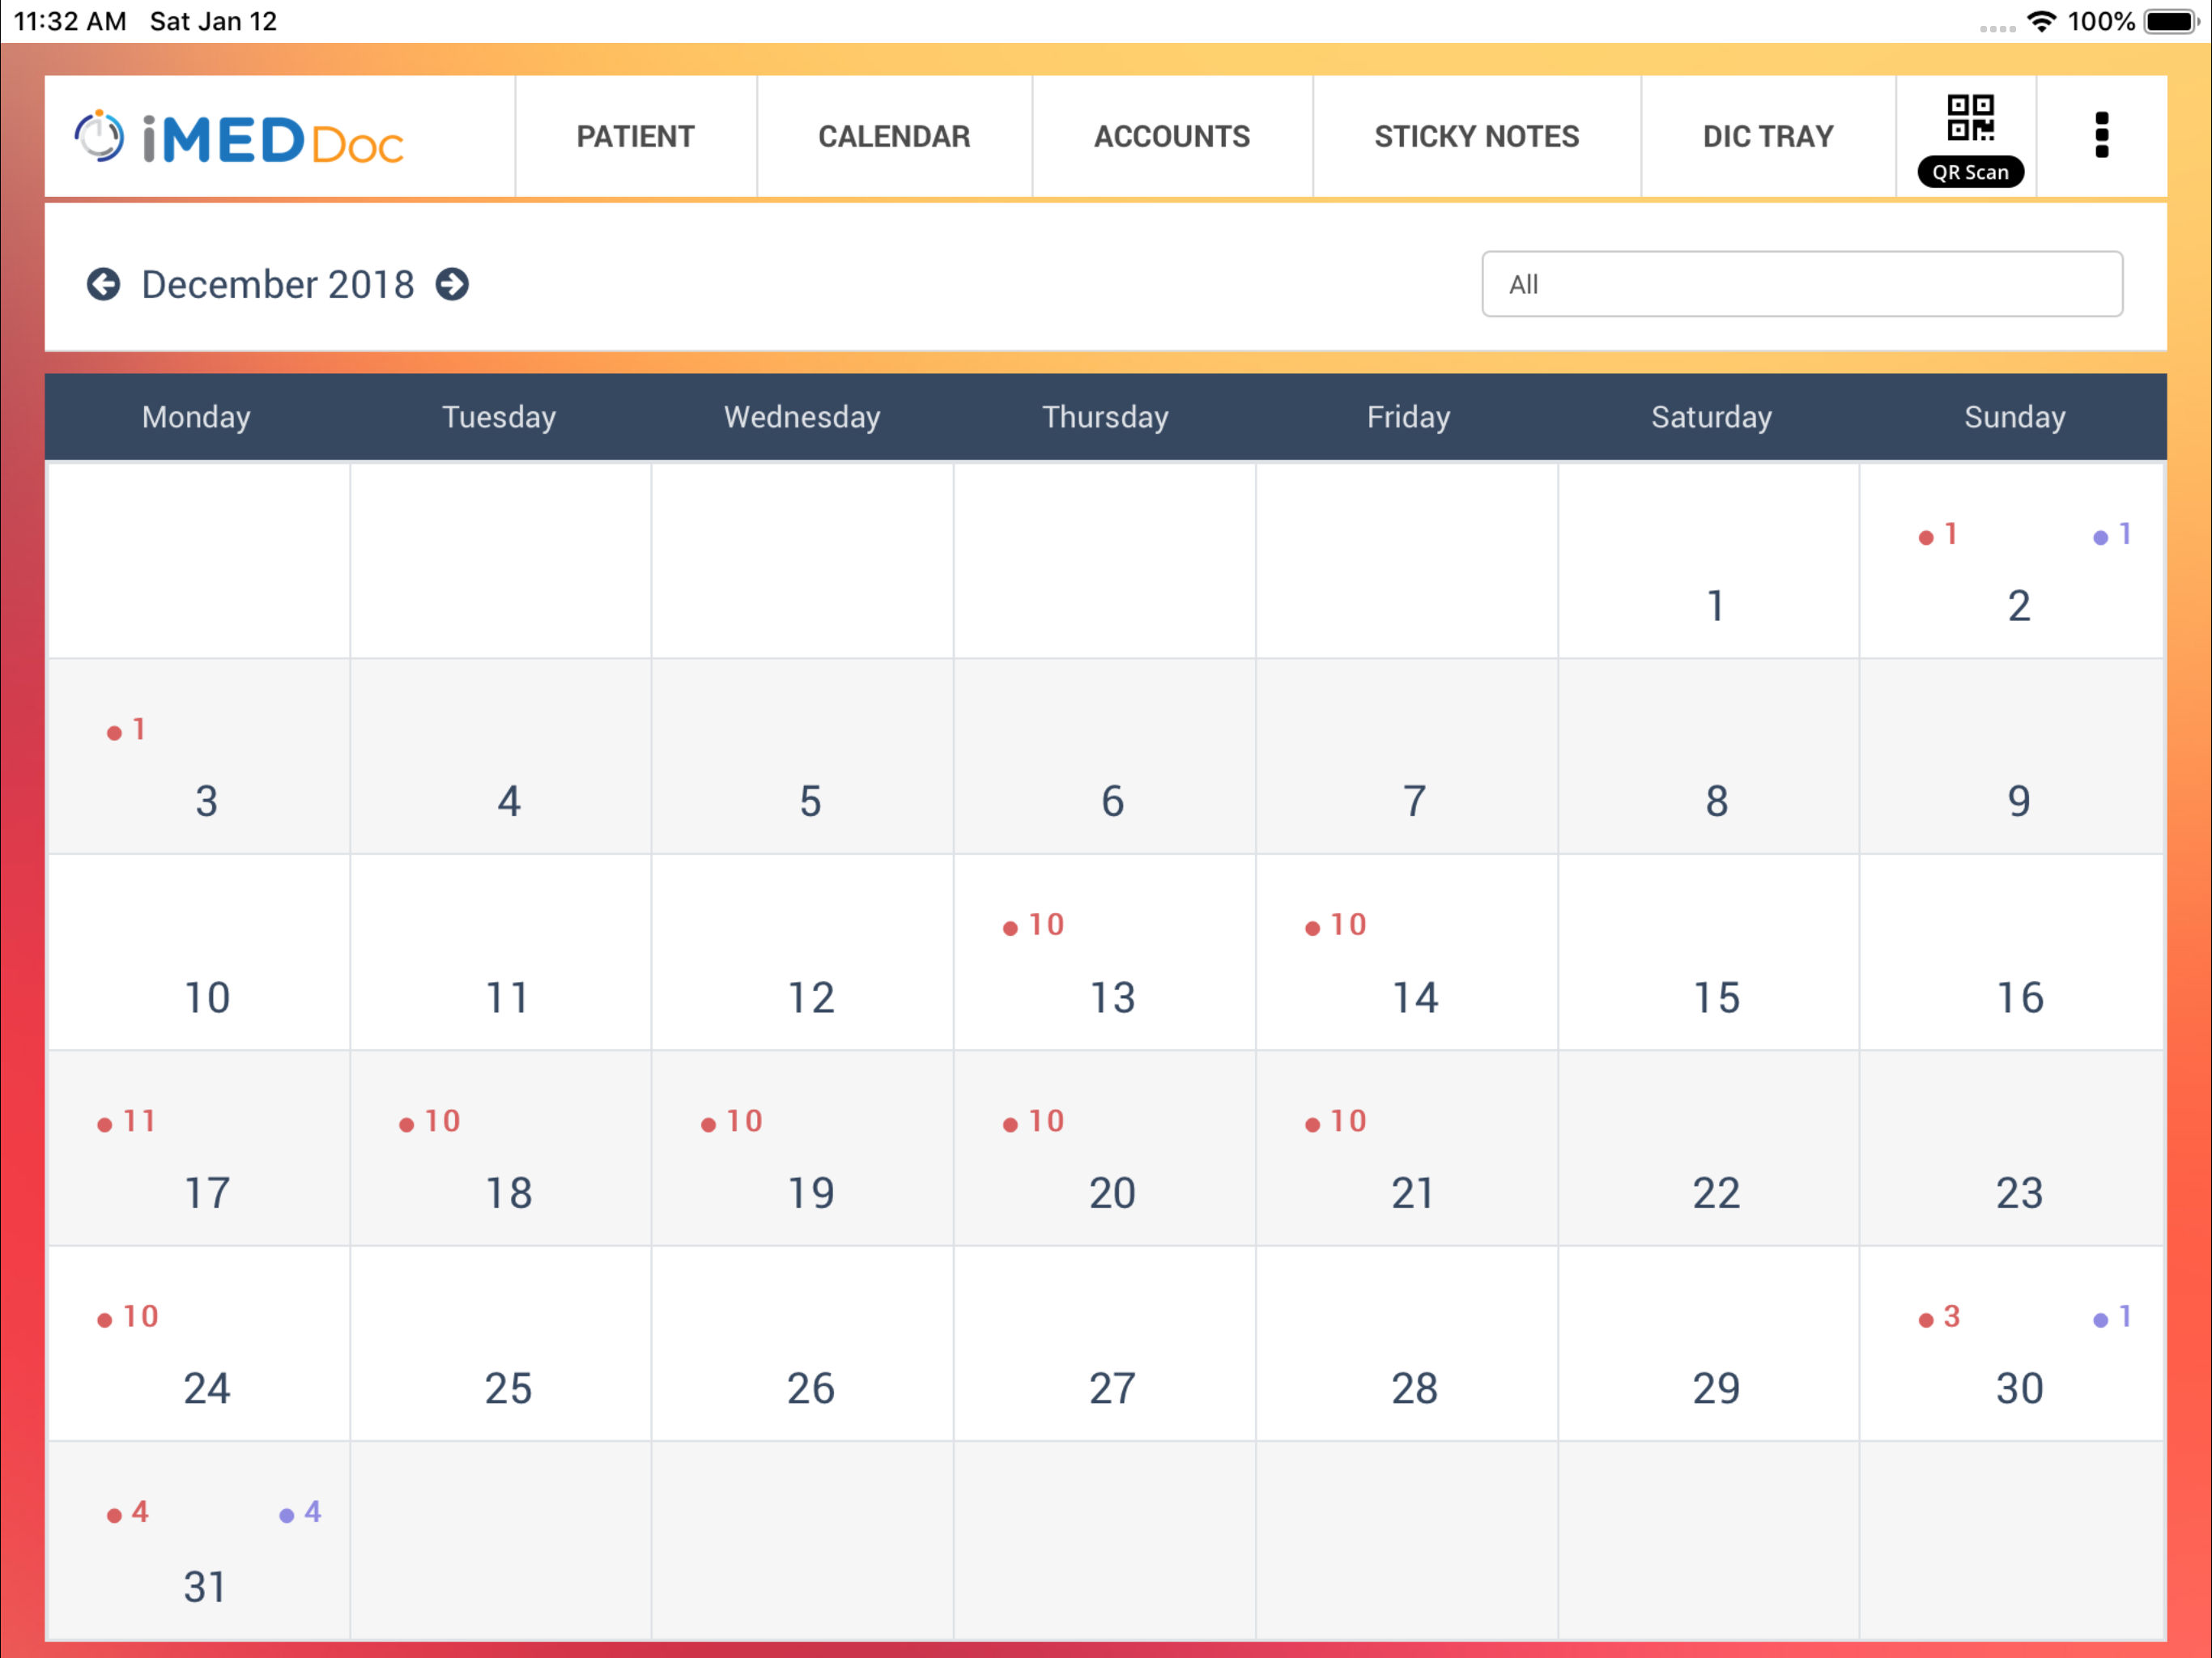2212x1658 pixels.
Task: Click the red 10 indicator on December 13
Action: (x=1034, y=925)
